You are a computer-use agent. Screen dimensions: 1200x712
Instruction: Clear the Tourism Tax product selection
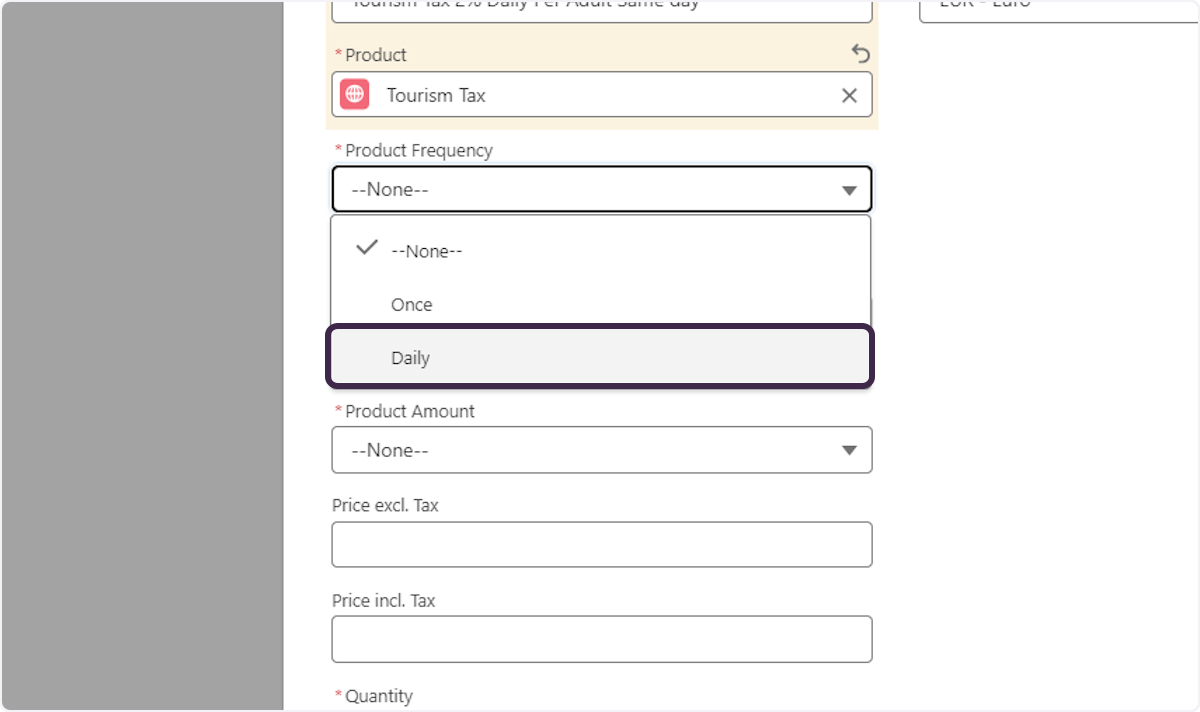pyautogui.click(x=849, y=95)
